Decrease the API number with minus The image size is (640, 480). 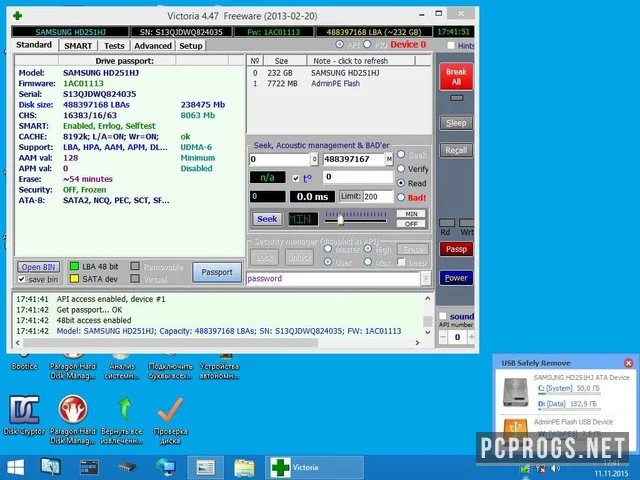[443, 337]
